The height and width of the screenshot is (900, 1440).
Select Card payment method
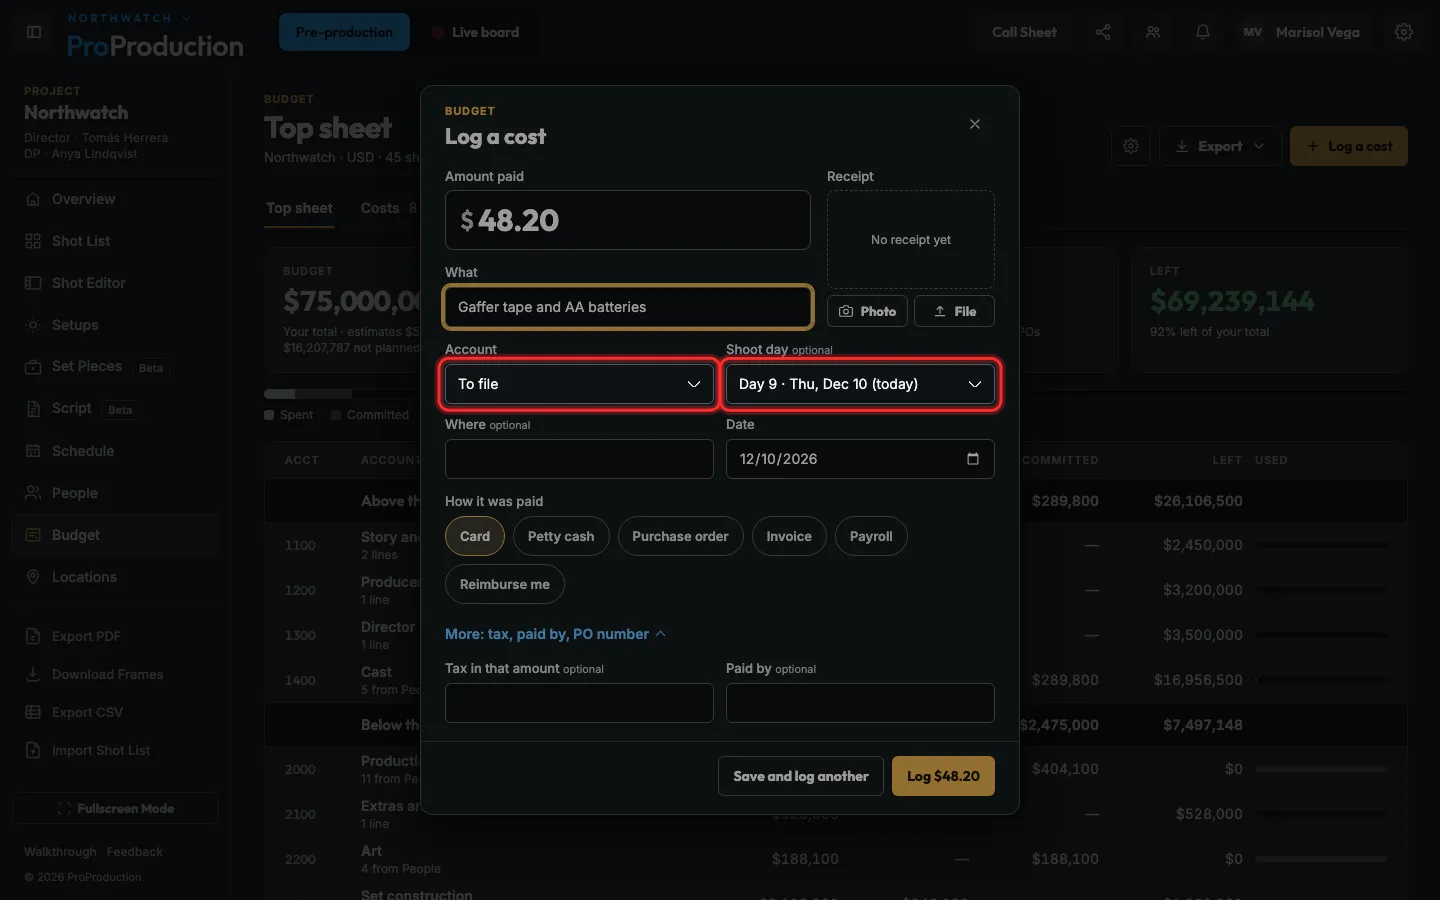[x=475, y=536]
